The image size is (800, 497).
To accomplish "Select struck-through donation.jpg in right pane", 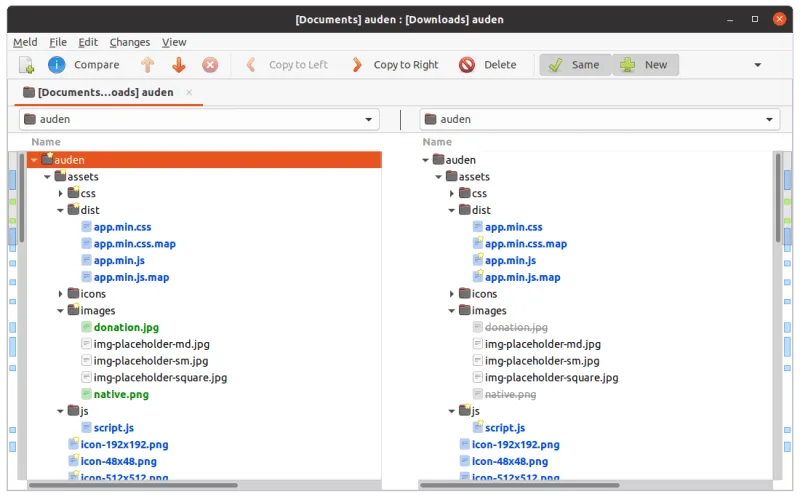I will (516, 327).
